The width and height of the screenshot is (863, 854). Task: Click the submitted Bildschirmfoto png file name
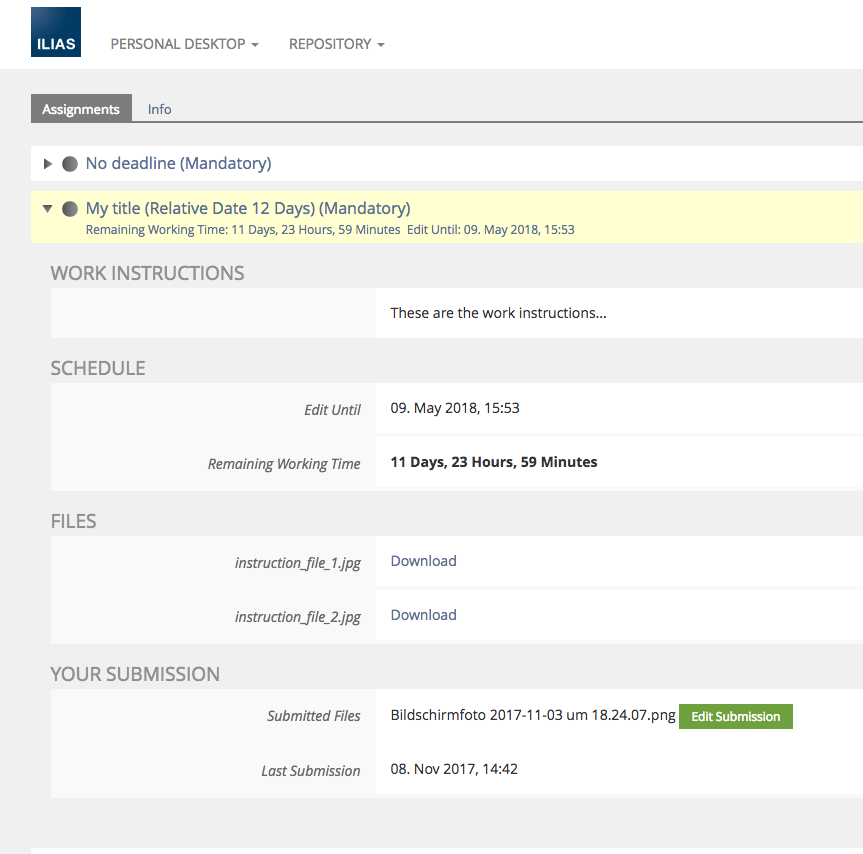[x=533, y=715]
